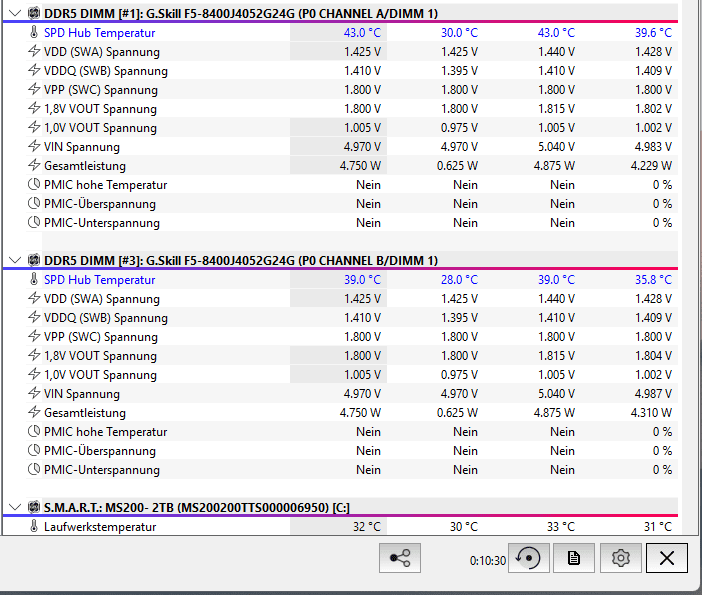702x595 pixels.
Task: Select DIMM #3 '1,8V VOUT Spannung' label
Action: pyautogui.click(x=100, y=356)
